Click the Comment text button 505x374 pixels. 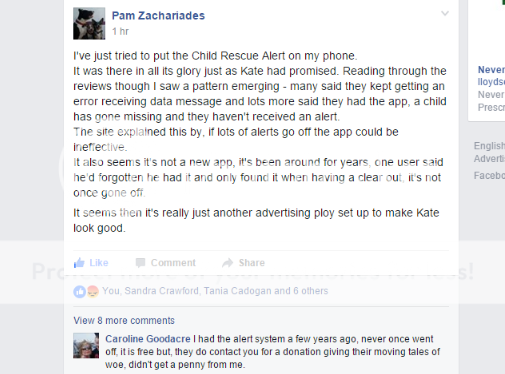coord(173,263)
